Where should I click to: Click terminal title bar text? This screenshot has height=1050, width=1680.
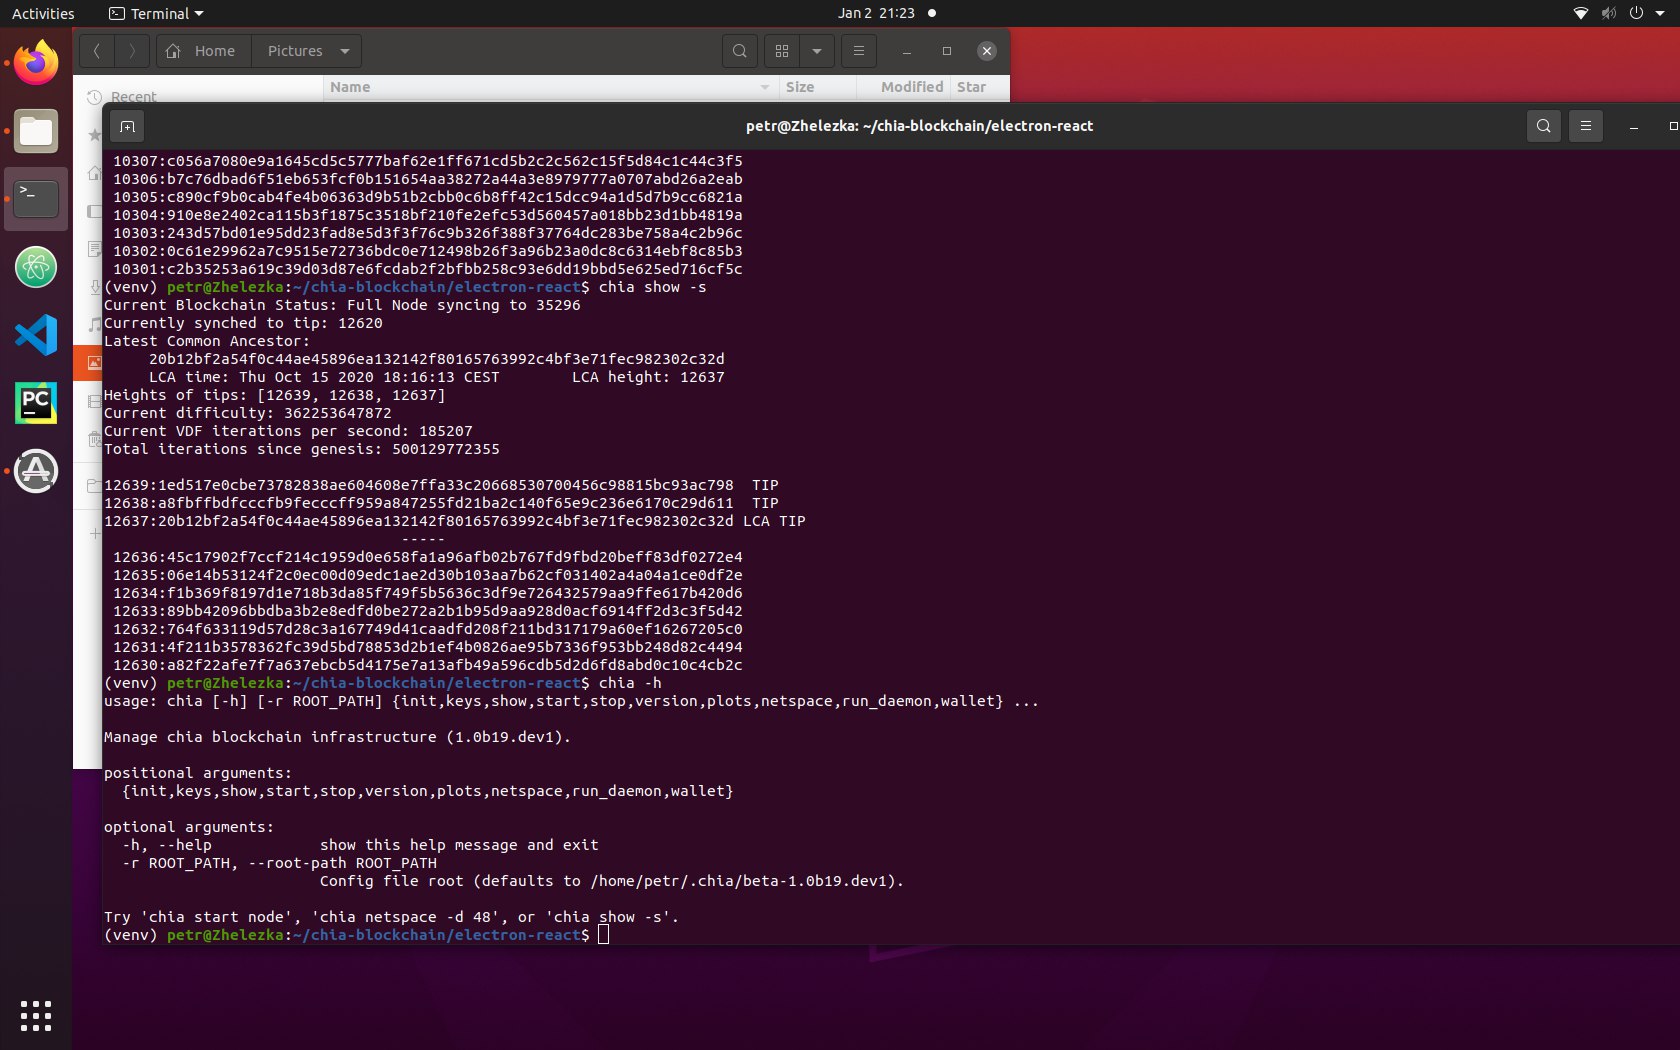[x=919, y=126]
